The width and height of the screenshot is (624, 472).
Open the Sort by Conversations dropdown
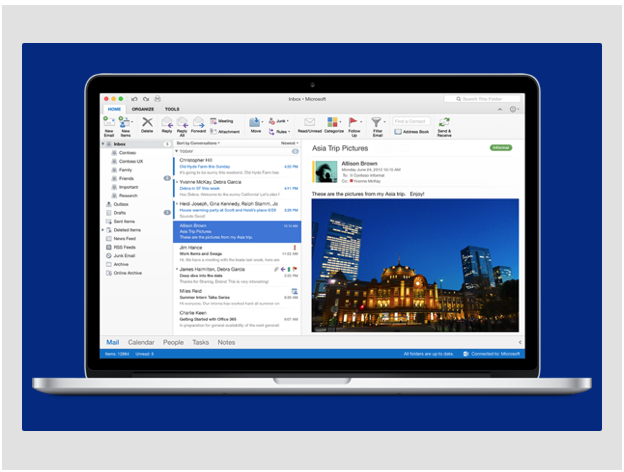coord(198,143)
